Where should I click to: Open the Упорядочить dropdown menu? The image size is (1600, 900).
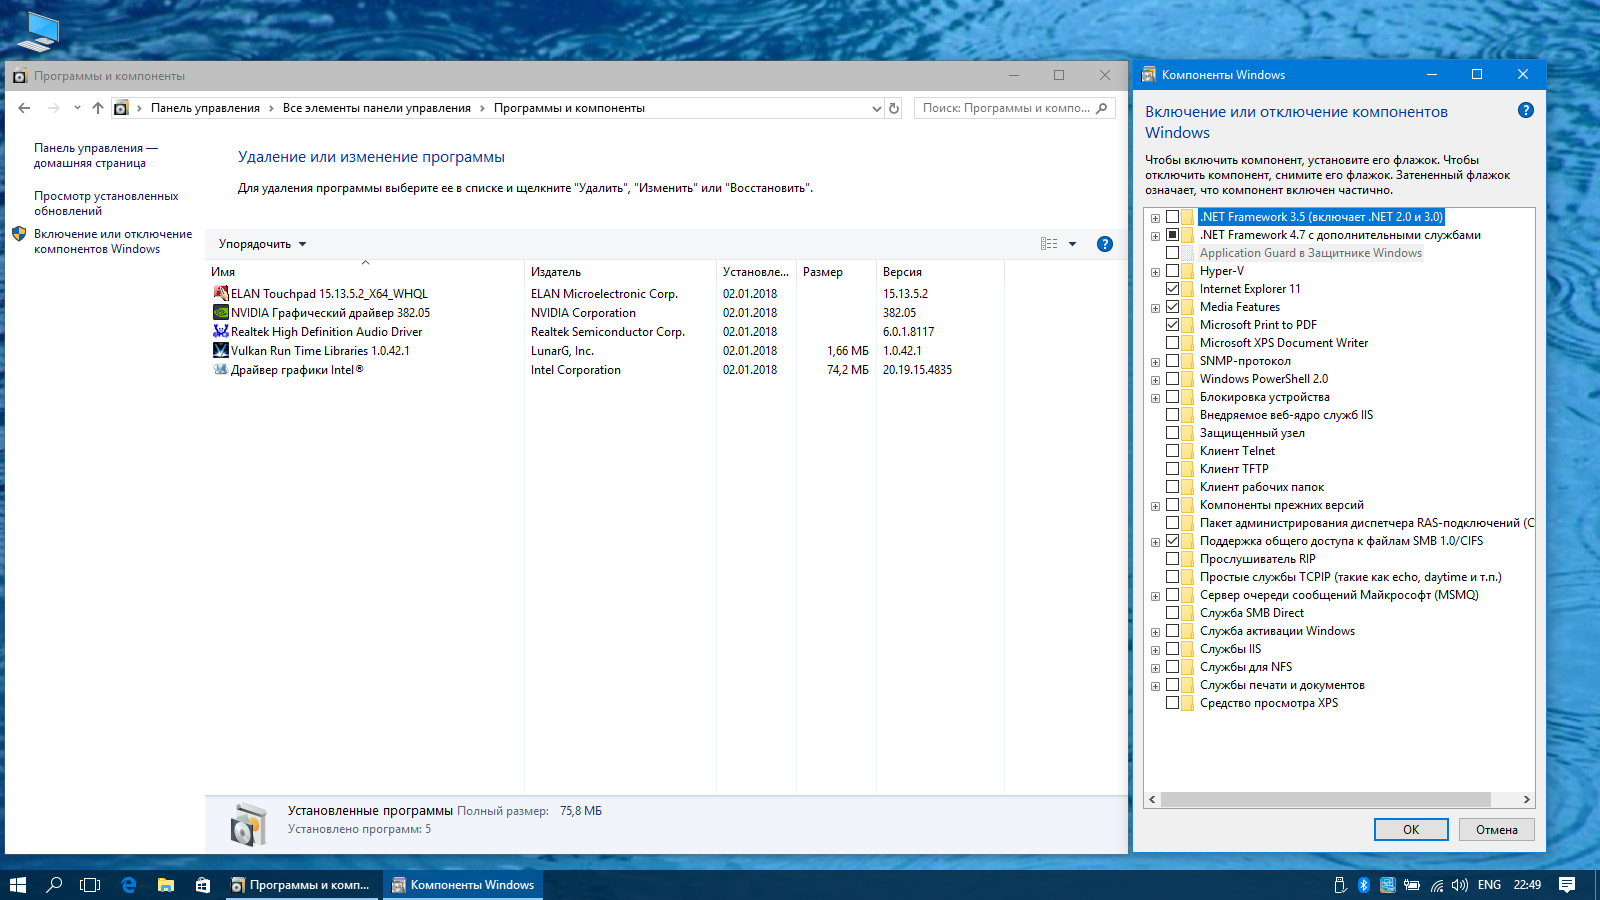coord(262,244)
